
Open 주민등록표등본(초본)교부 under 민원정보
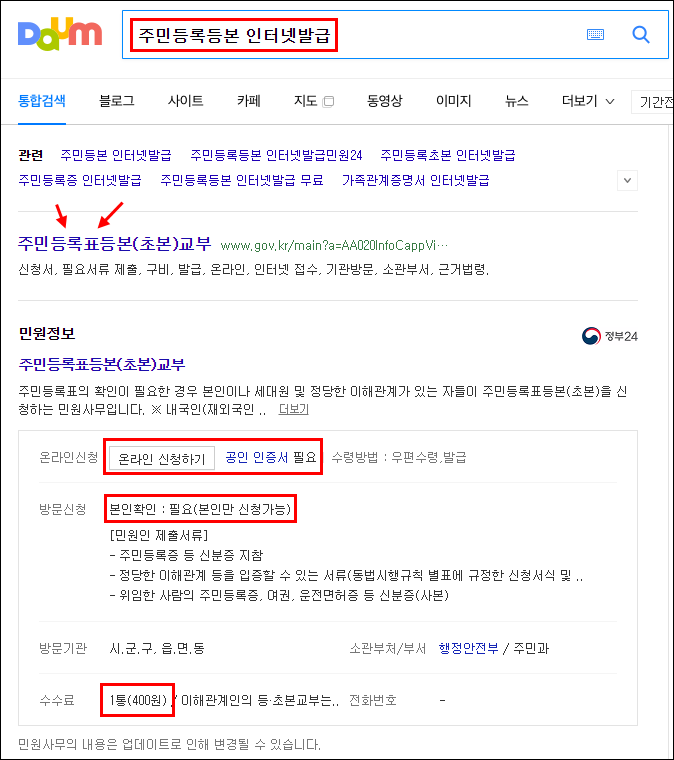point(102,364)
